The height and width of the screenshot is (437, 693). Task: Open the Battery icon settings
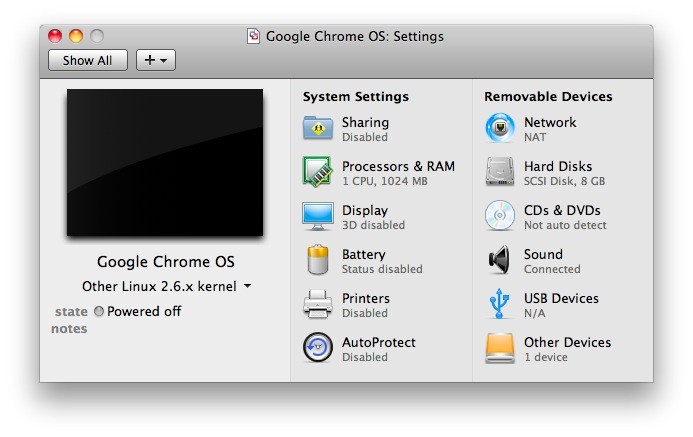tap(318, 260)
